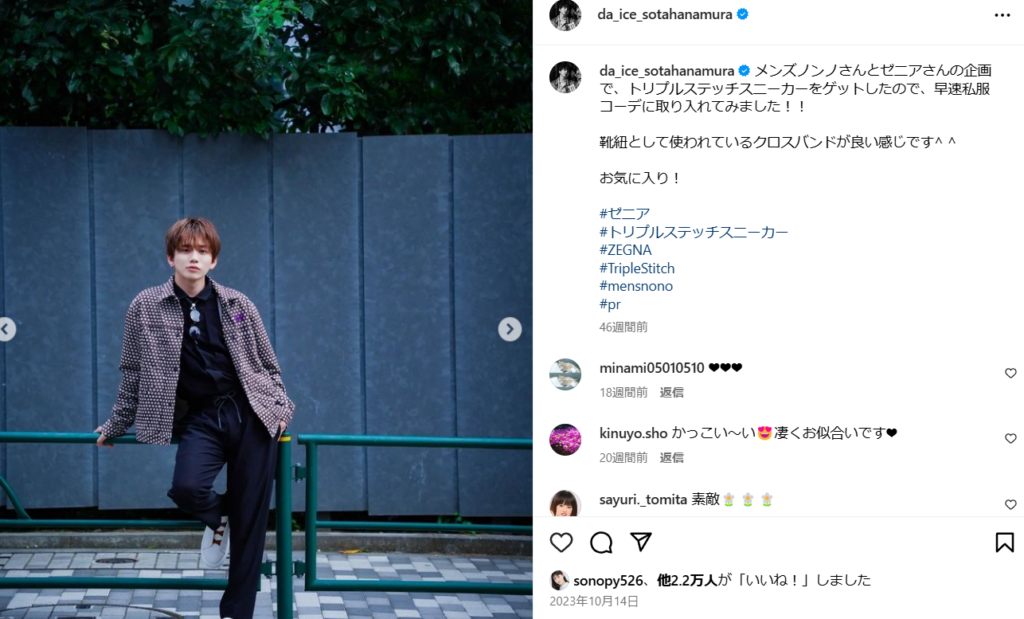Save the post with bookmark icon
1024x619 pixels.
[1004, 542]
